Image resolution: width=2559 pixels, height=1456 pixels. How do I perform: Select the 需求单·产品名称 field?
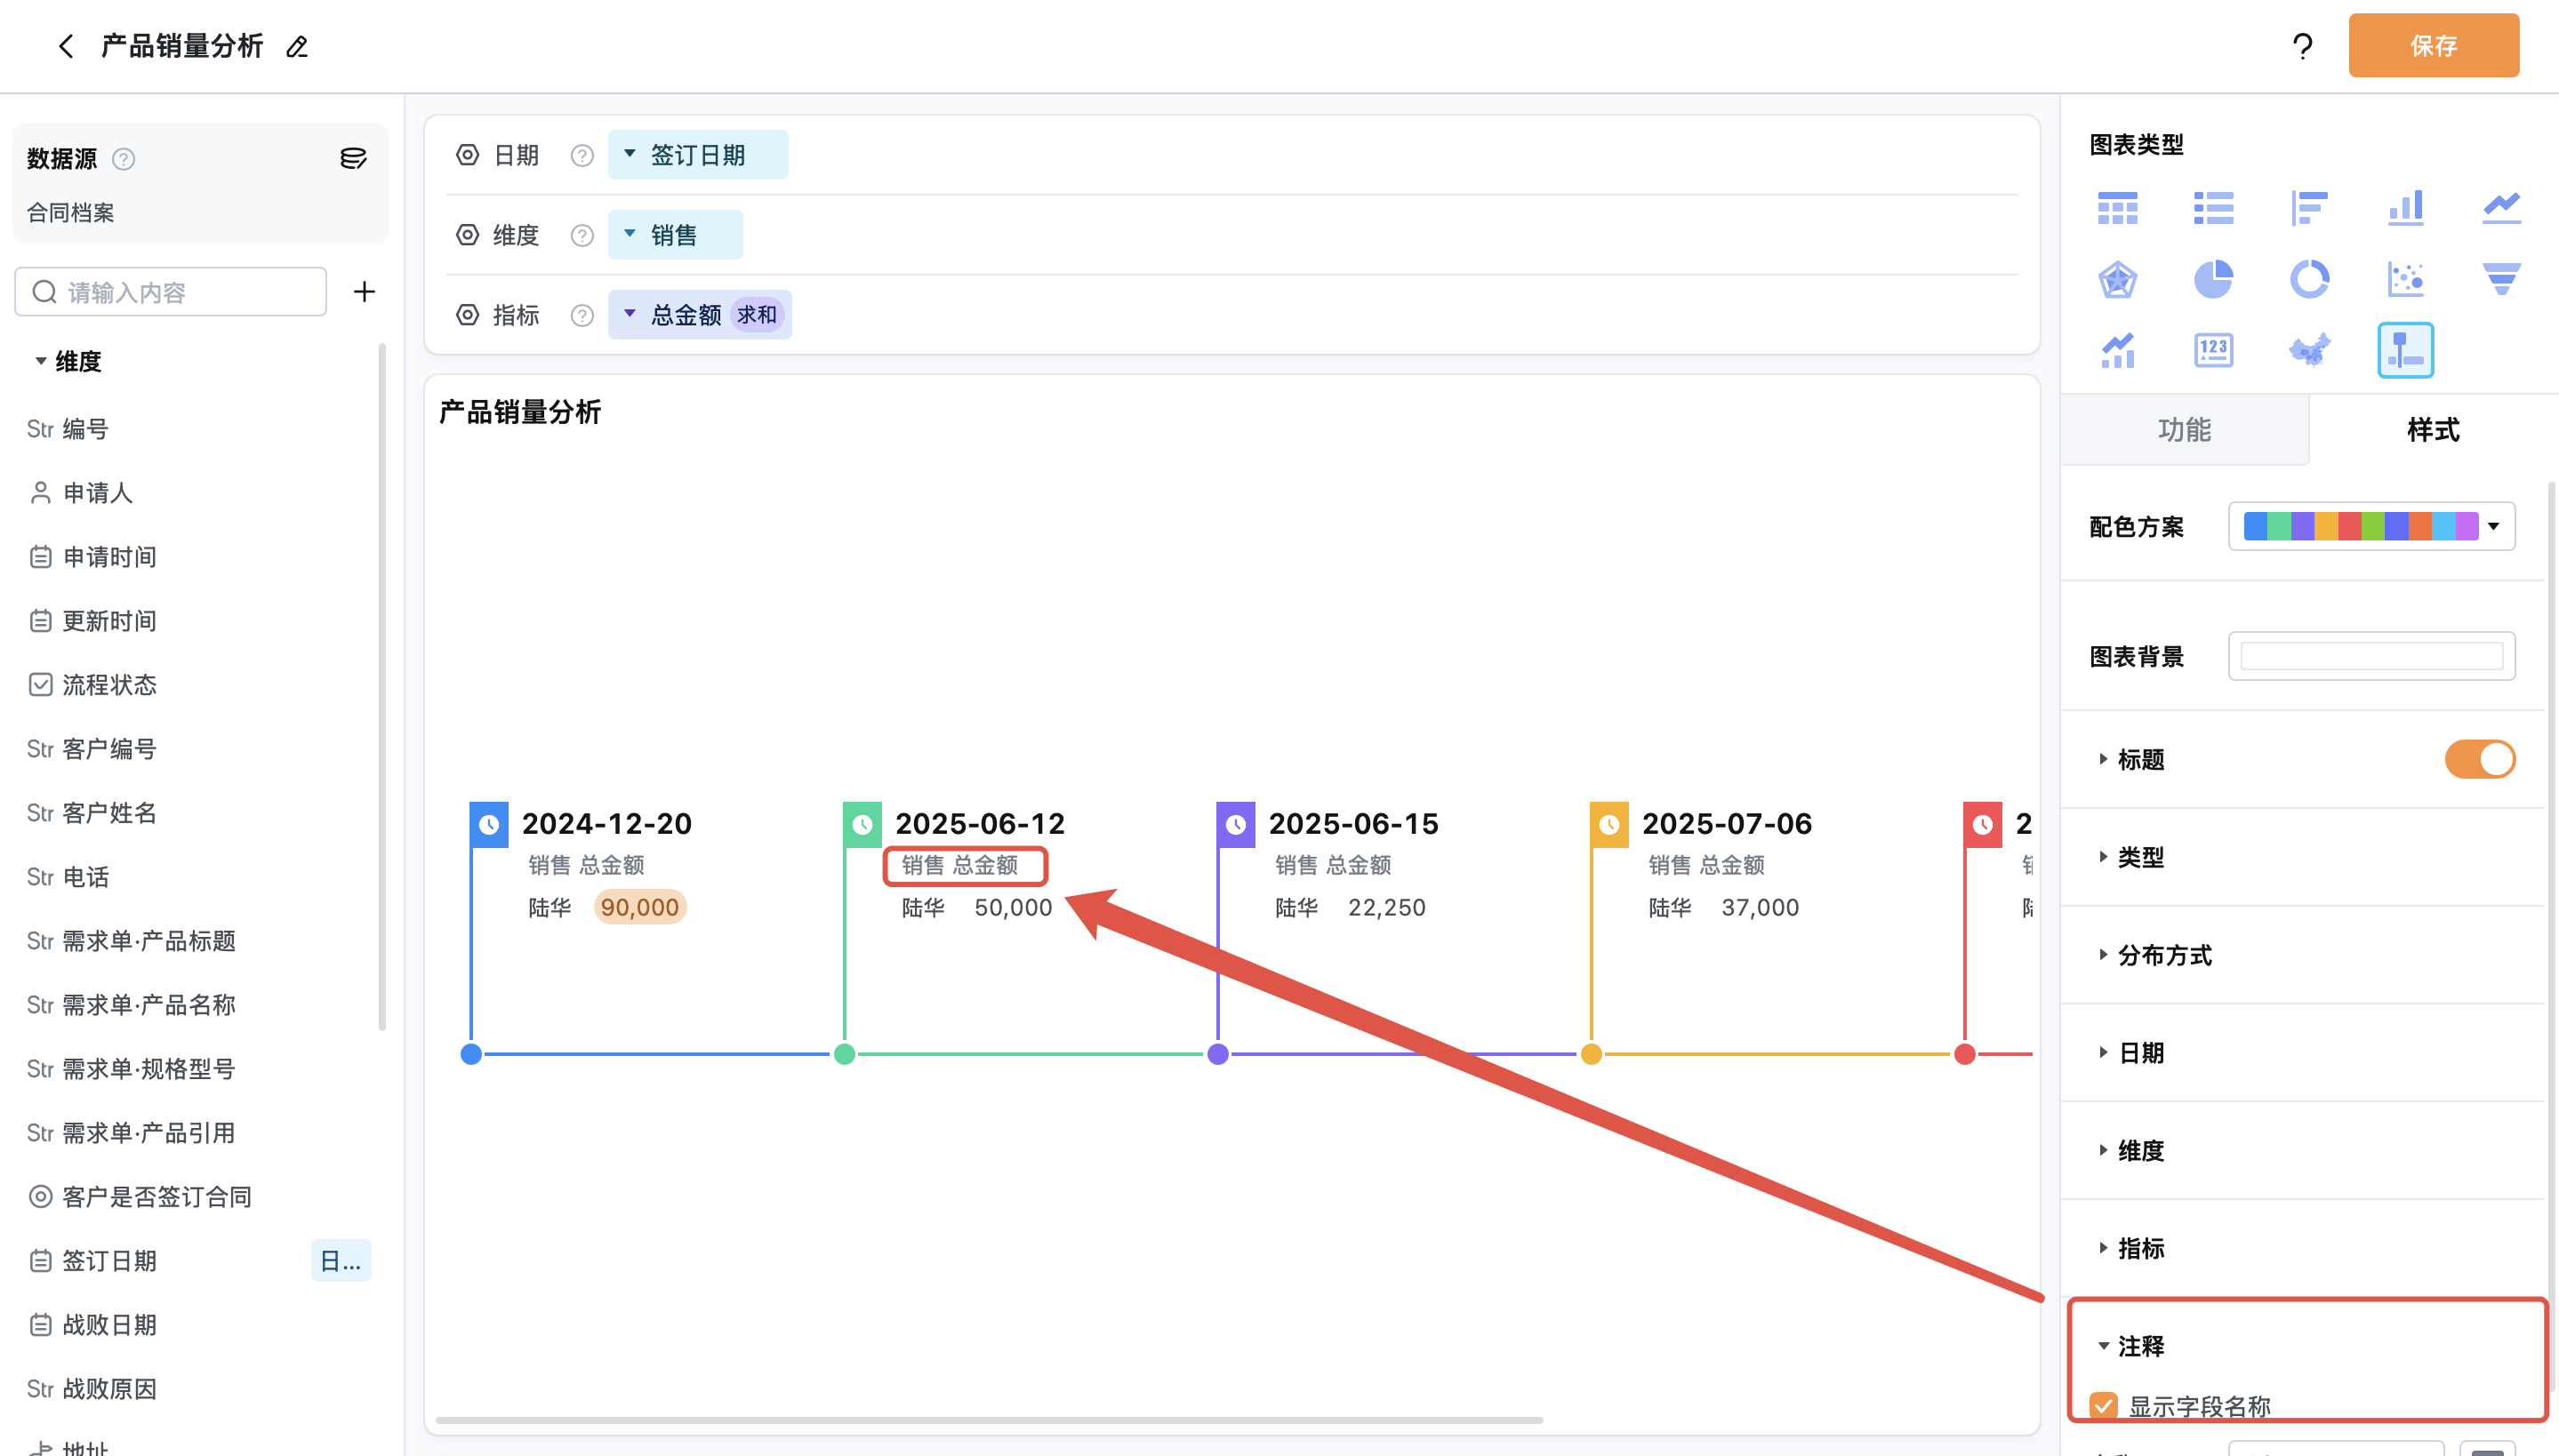pos(150,1005)
